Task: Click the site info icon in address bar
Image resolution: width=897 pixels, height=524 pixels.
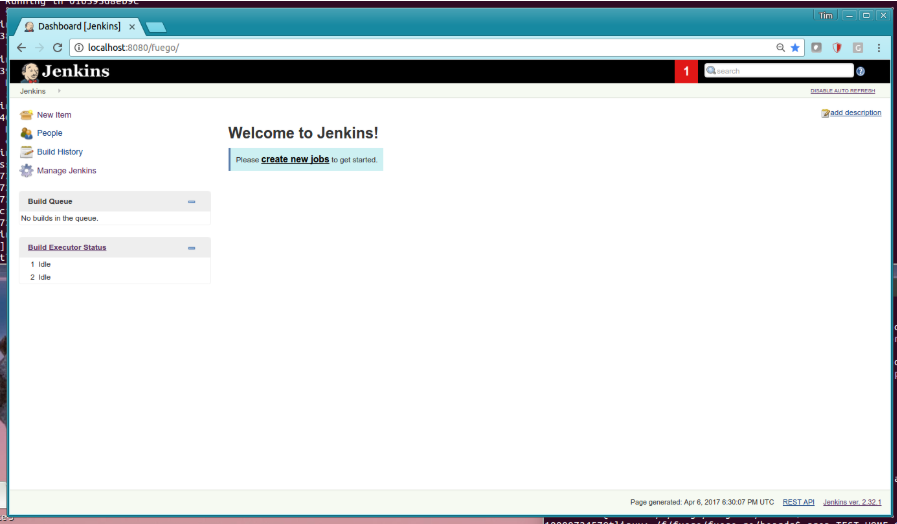Action: tap(79, 47)
